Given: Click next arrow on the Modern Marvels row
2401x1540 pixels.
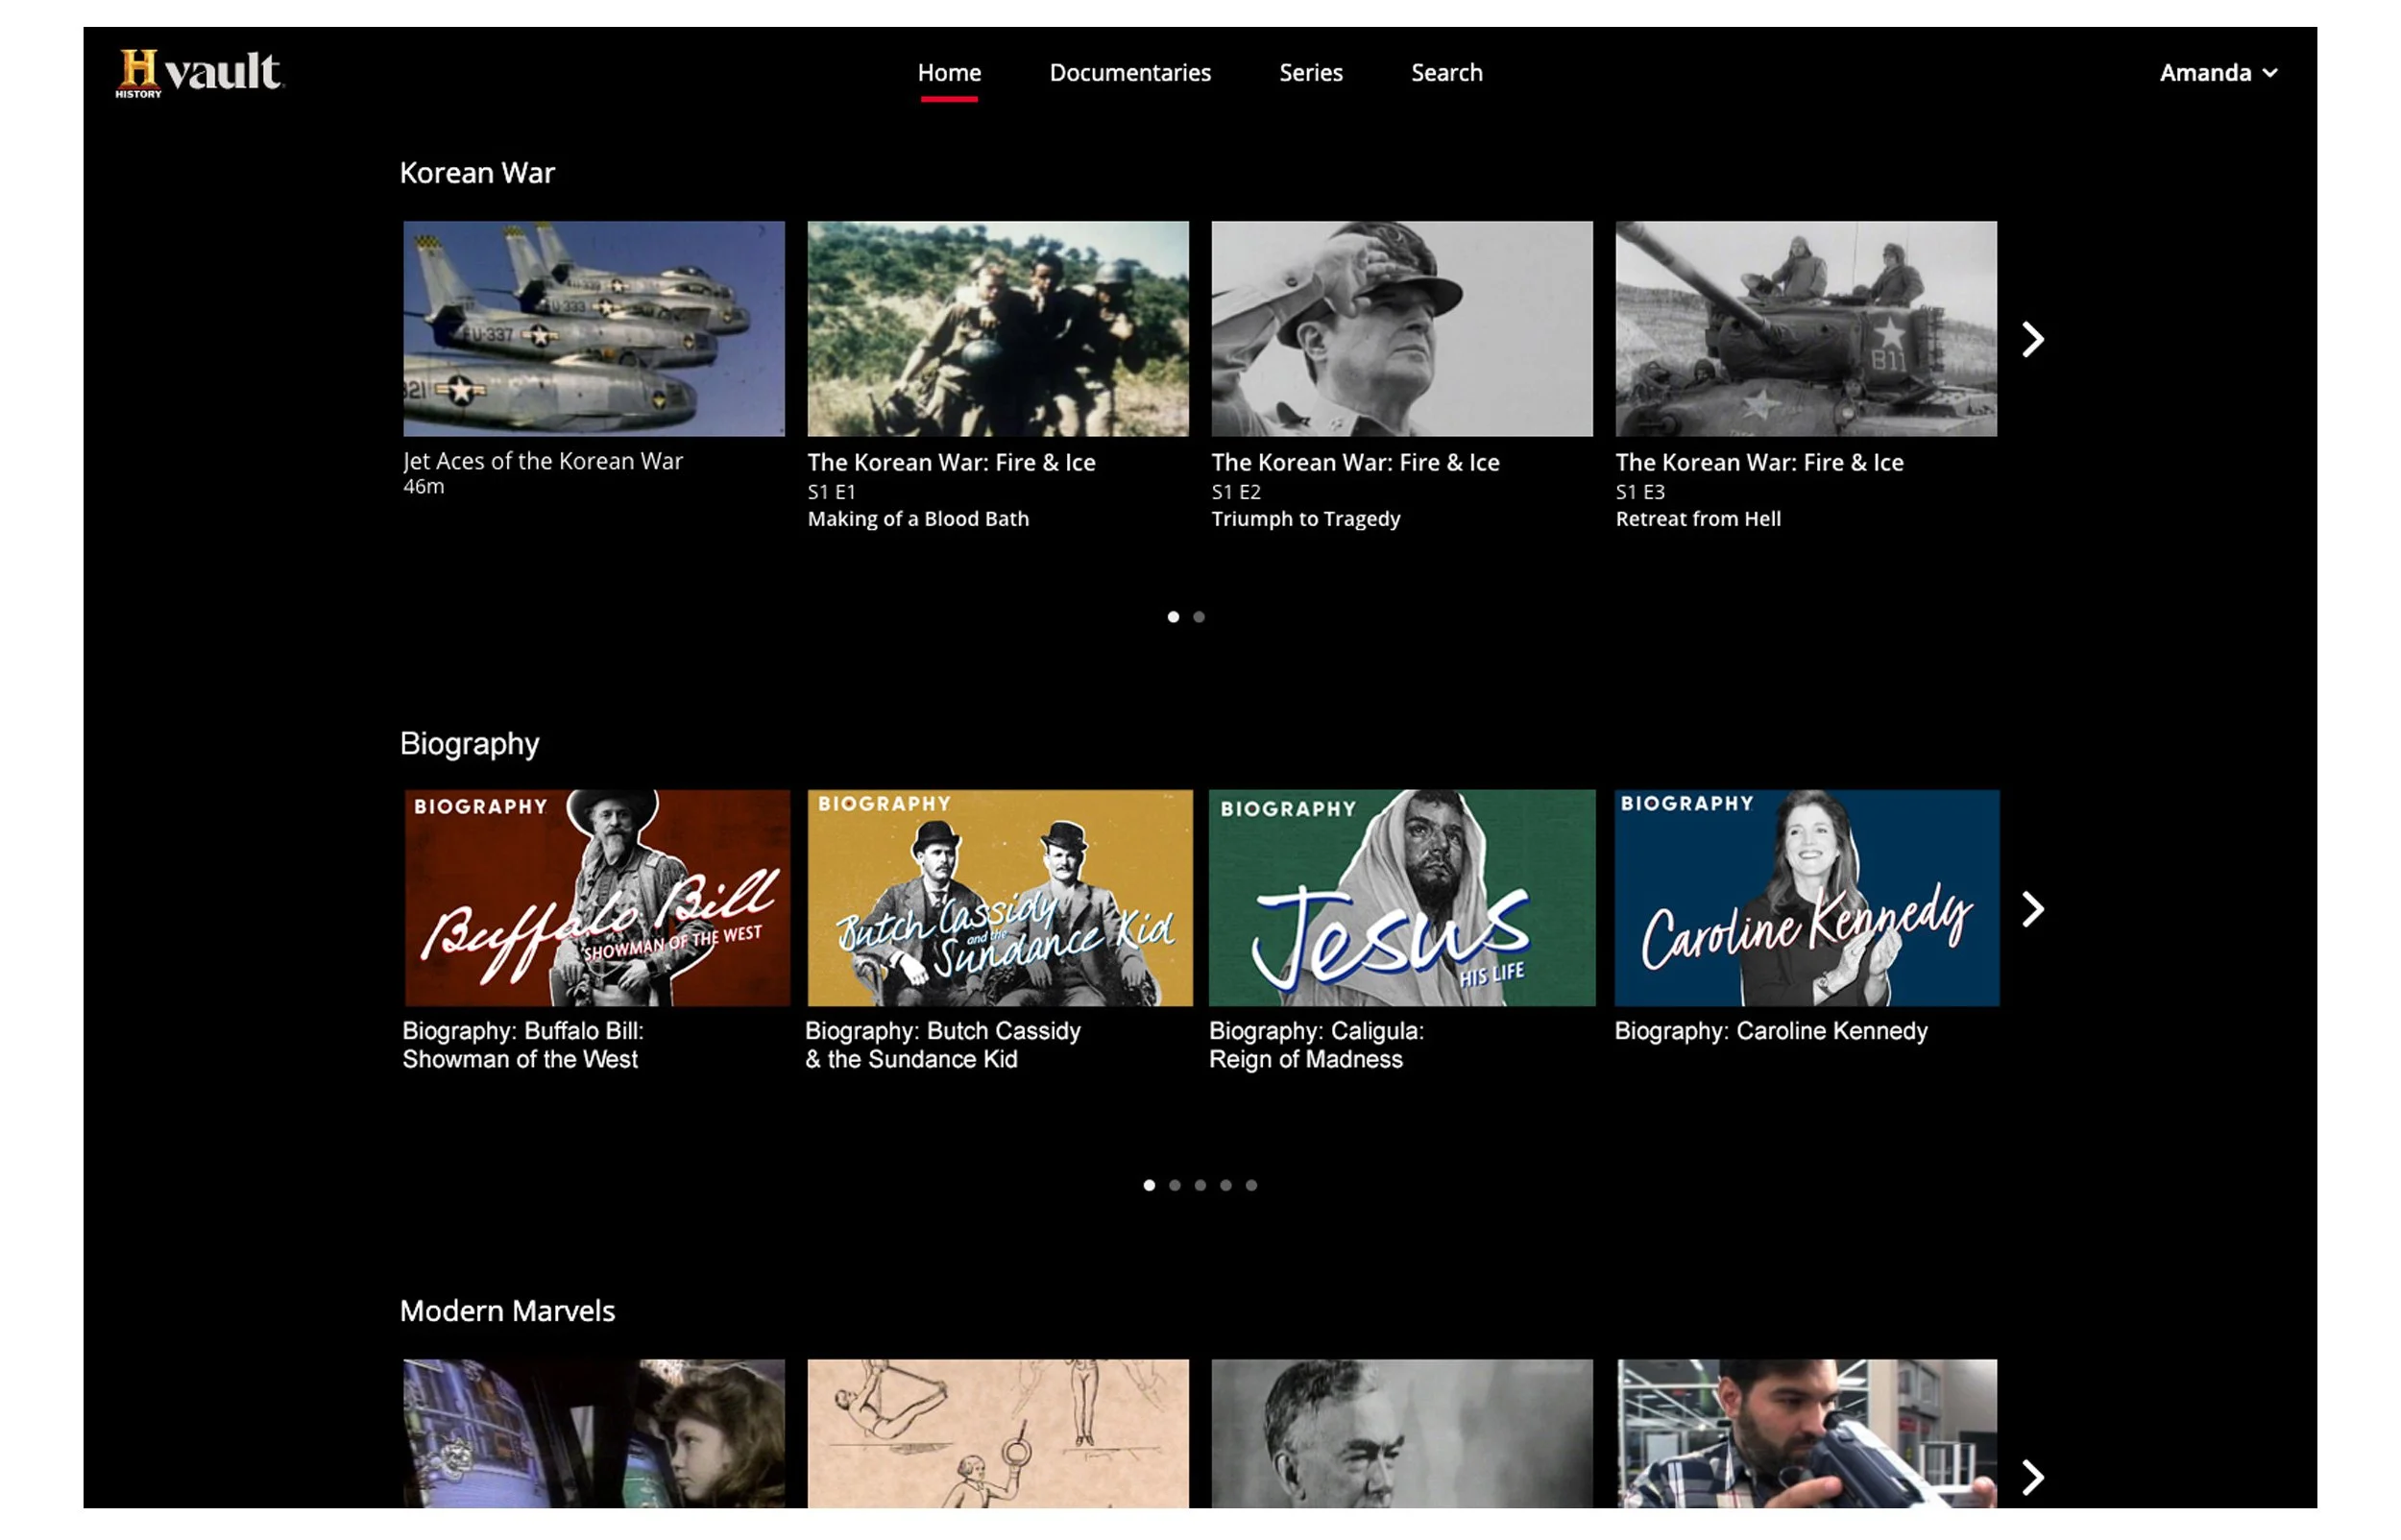Looking at the screenshot, I should point(2031,1476).
